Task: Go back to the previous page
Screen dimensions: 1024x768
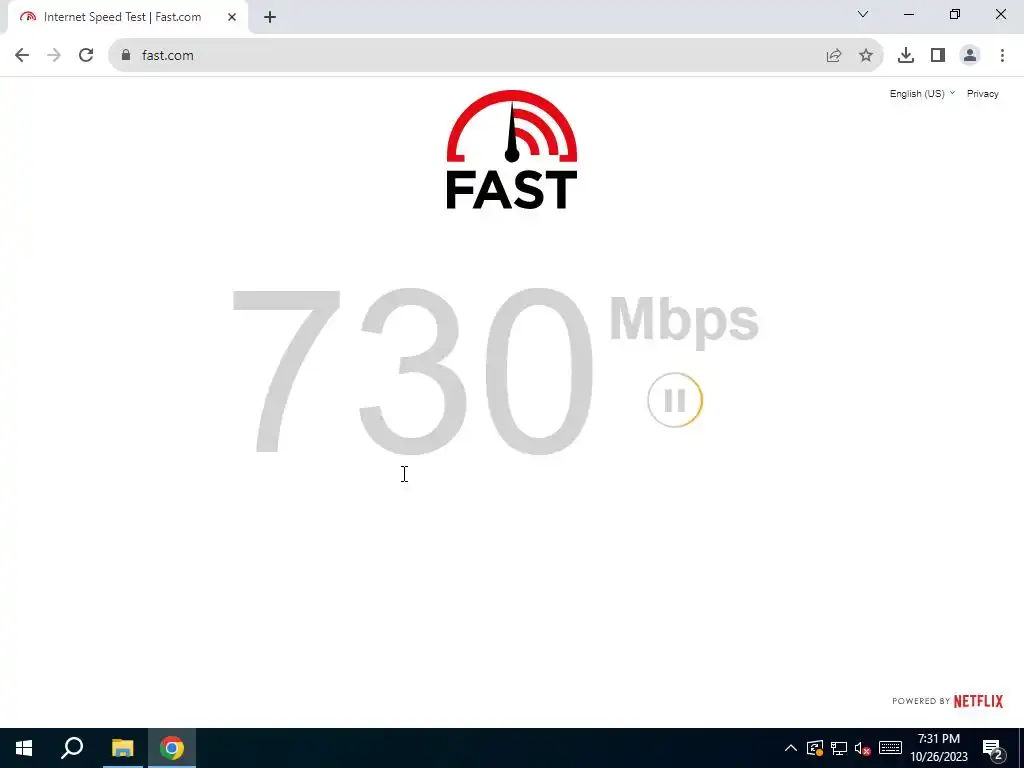Action: click(x=22, y=56)
